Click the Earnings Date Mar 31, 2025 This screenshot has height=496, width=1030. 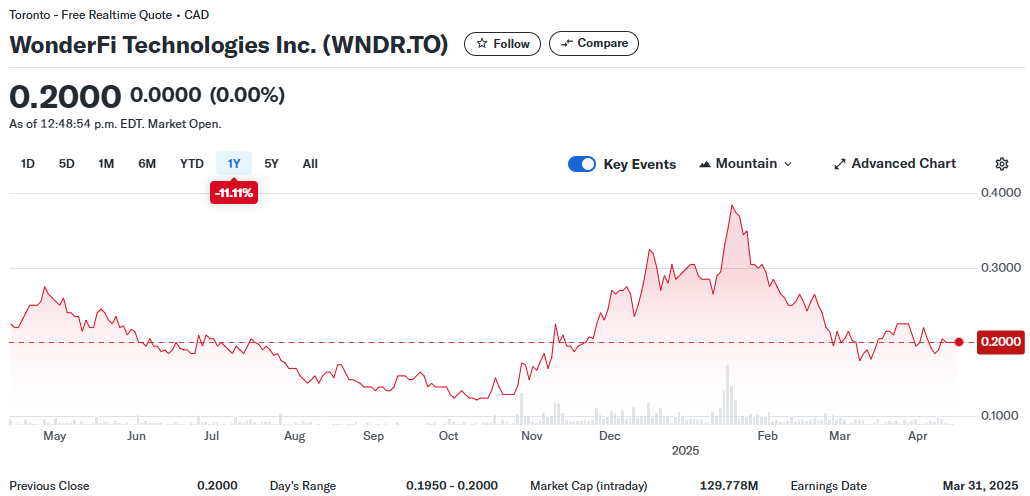[x=981, y=486]
